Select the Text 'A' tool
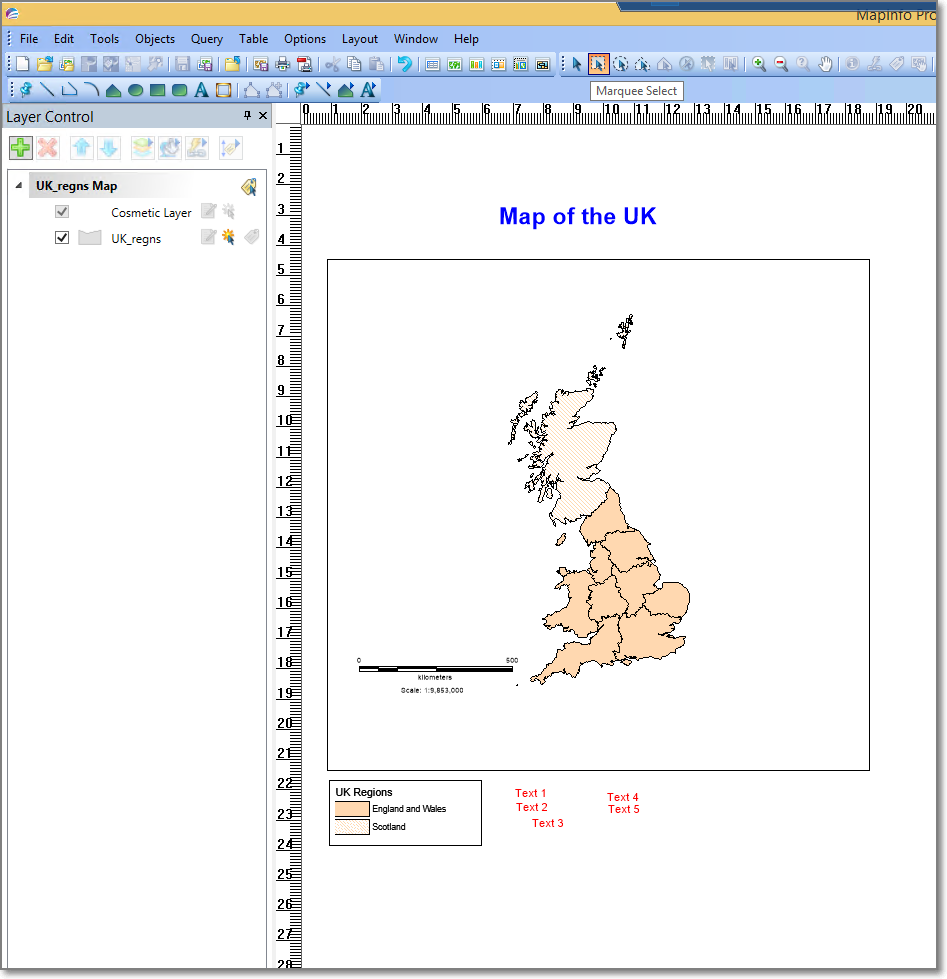Screen dimensions: 947x979 (201, 90)
